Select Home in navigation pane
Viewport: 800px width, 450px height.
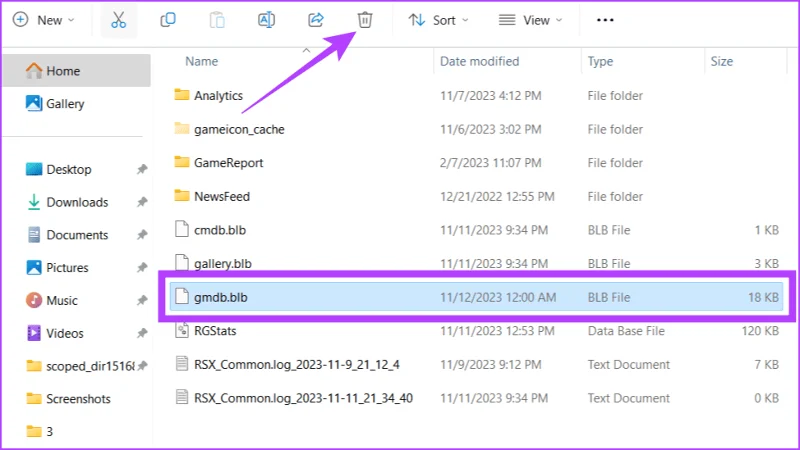tap(77, 70)
